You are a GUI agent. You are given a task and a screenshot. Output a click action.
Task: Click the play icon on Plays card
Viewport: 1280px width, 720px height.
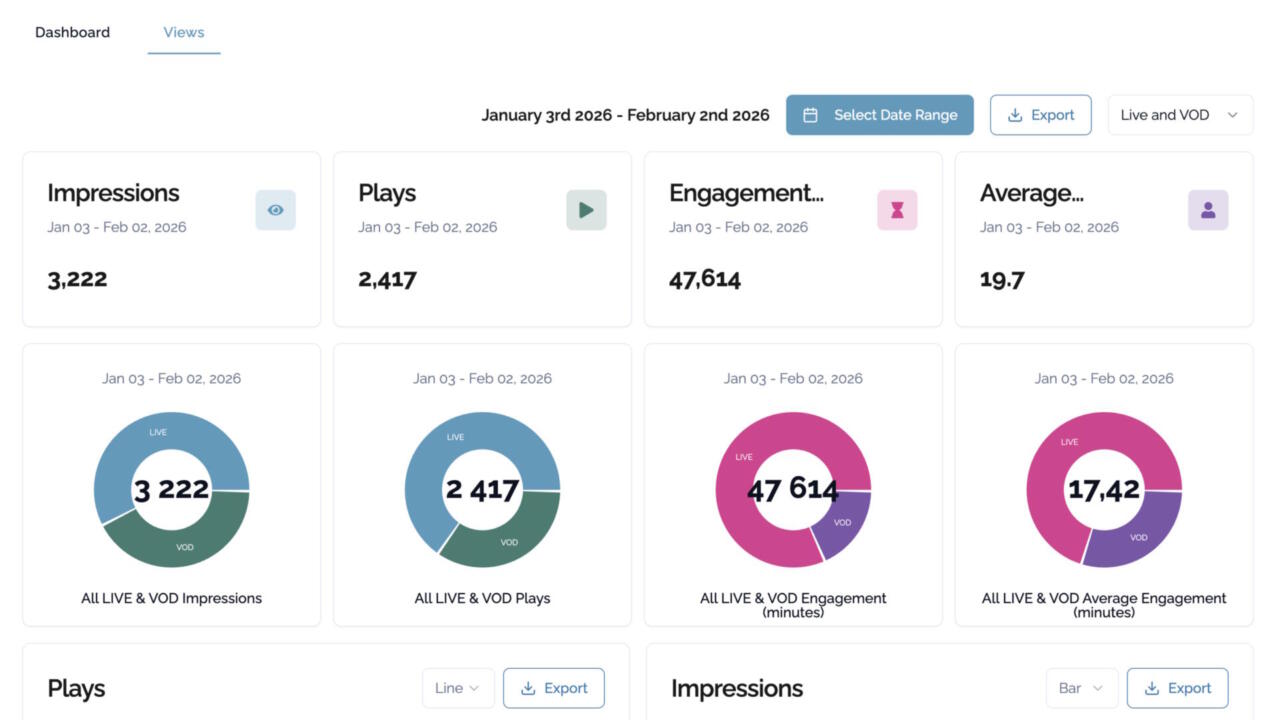[586, 210]
